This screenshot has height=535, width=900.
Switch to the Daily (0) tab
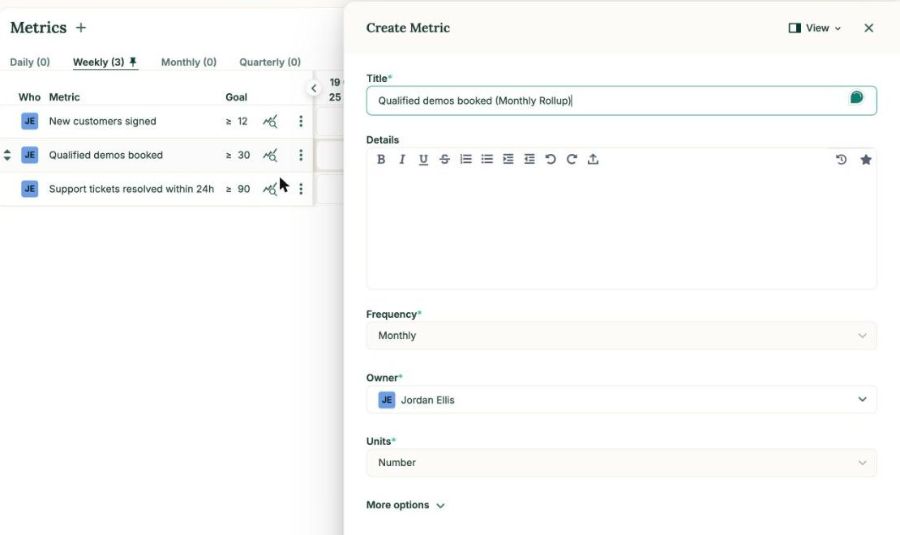point(30,62)
